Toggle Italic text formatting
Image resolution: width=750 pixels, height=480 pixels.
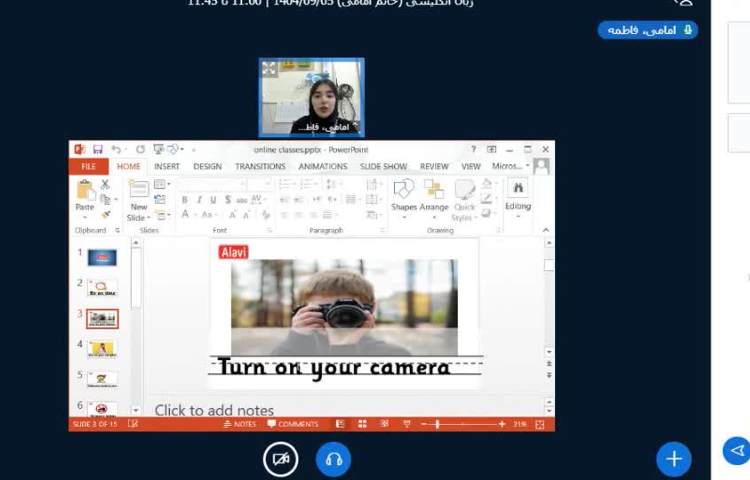click(x=199, y=200)
